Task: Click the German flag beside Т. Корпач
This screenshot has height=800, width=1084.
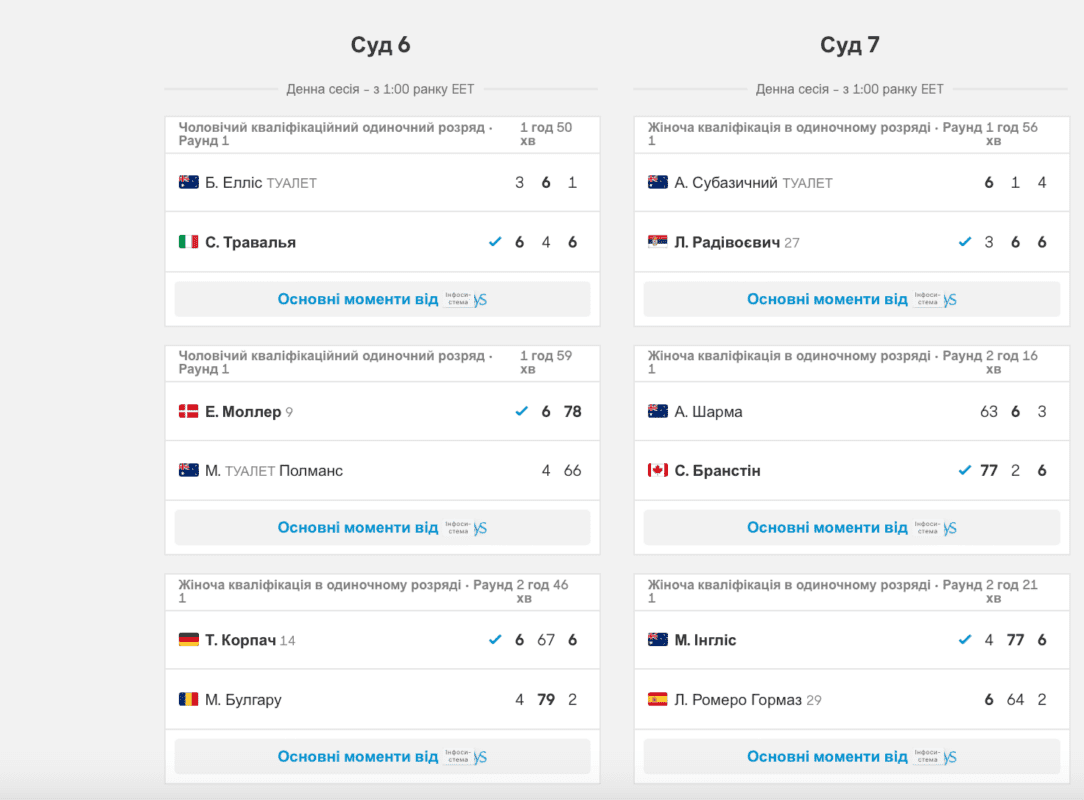Action: (188, 640)
